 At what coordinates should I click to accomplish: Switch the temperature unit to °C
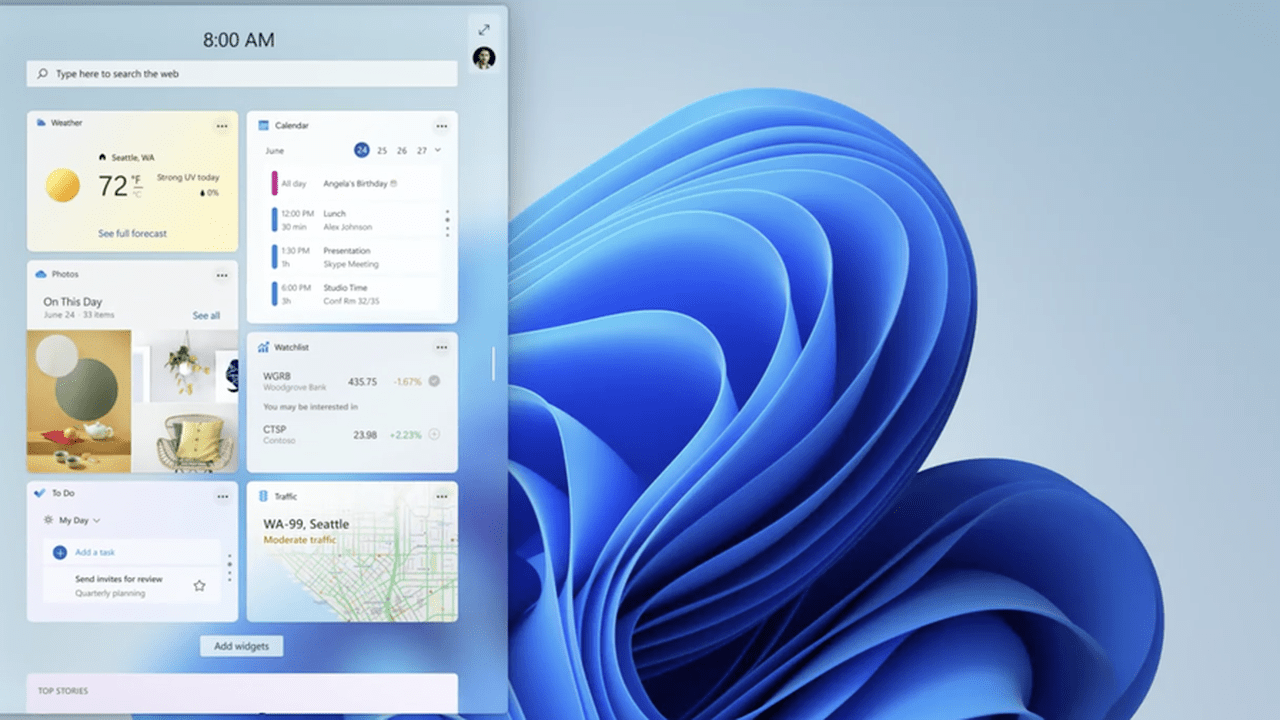coord(136,191)
